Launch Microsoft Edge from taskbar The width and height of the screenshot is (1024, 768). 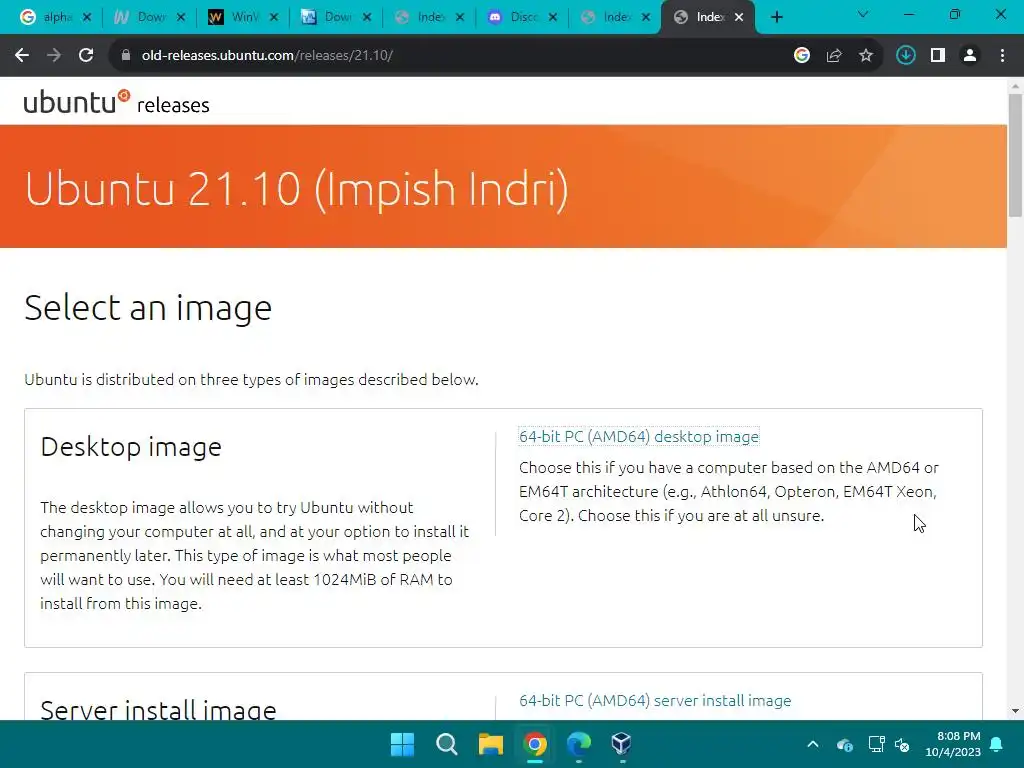(x=579, y=744)
